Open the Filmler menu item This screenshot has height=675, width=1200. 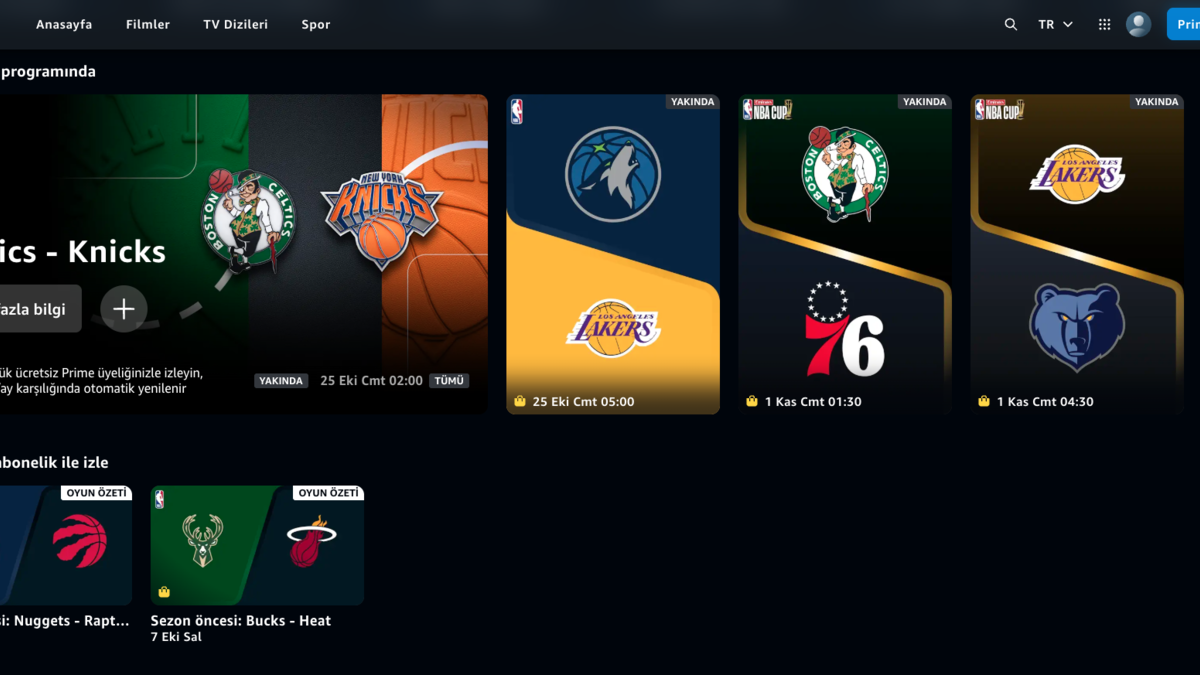148,24
